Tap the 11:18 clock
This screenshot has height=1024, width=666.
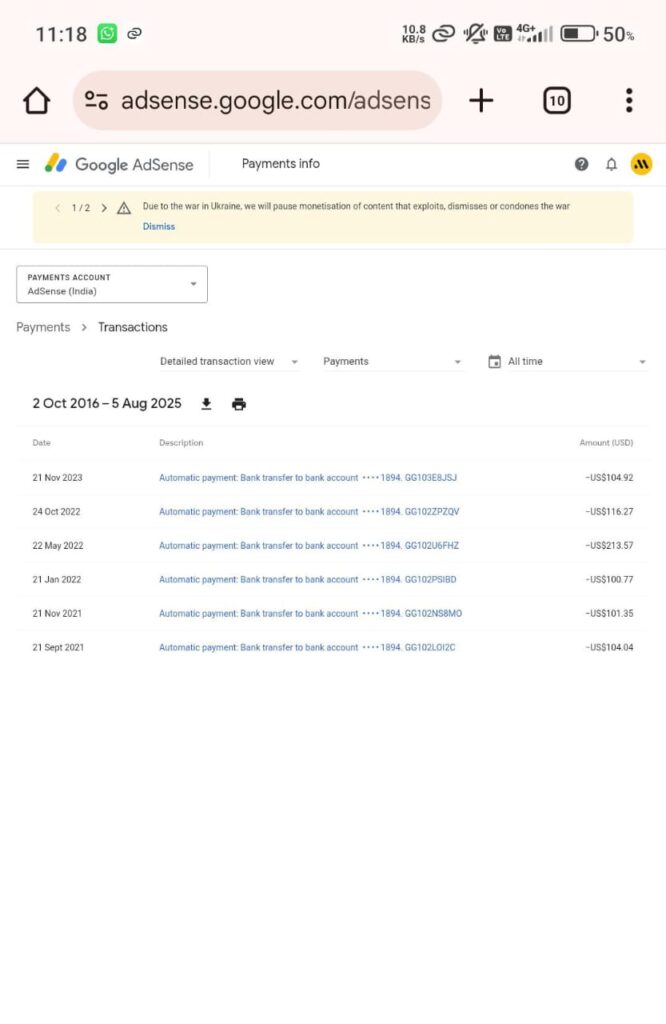tap(61, 34)
